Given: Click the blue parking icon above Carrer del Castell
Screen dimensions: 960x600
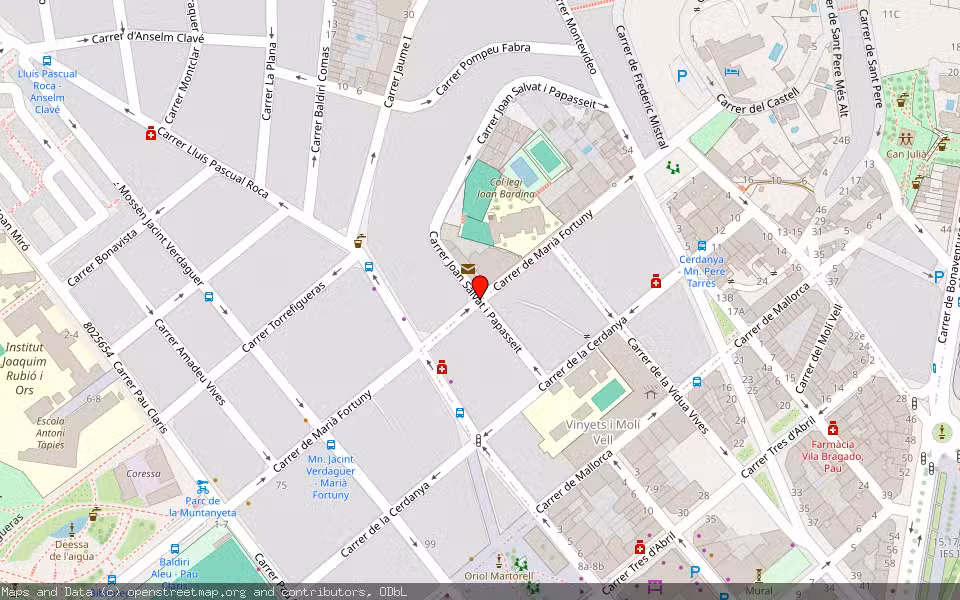Looking at the screenshot, I should click(x=681, y=75).
